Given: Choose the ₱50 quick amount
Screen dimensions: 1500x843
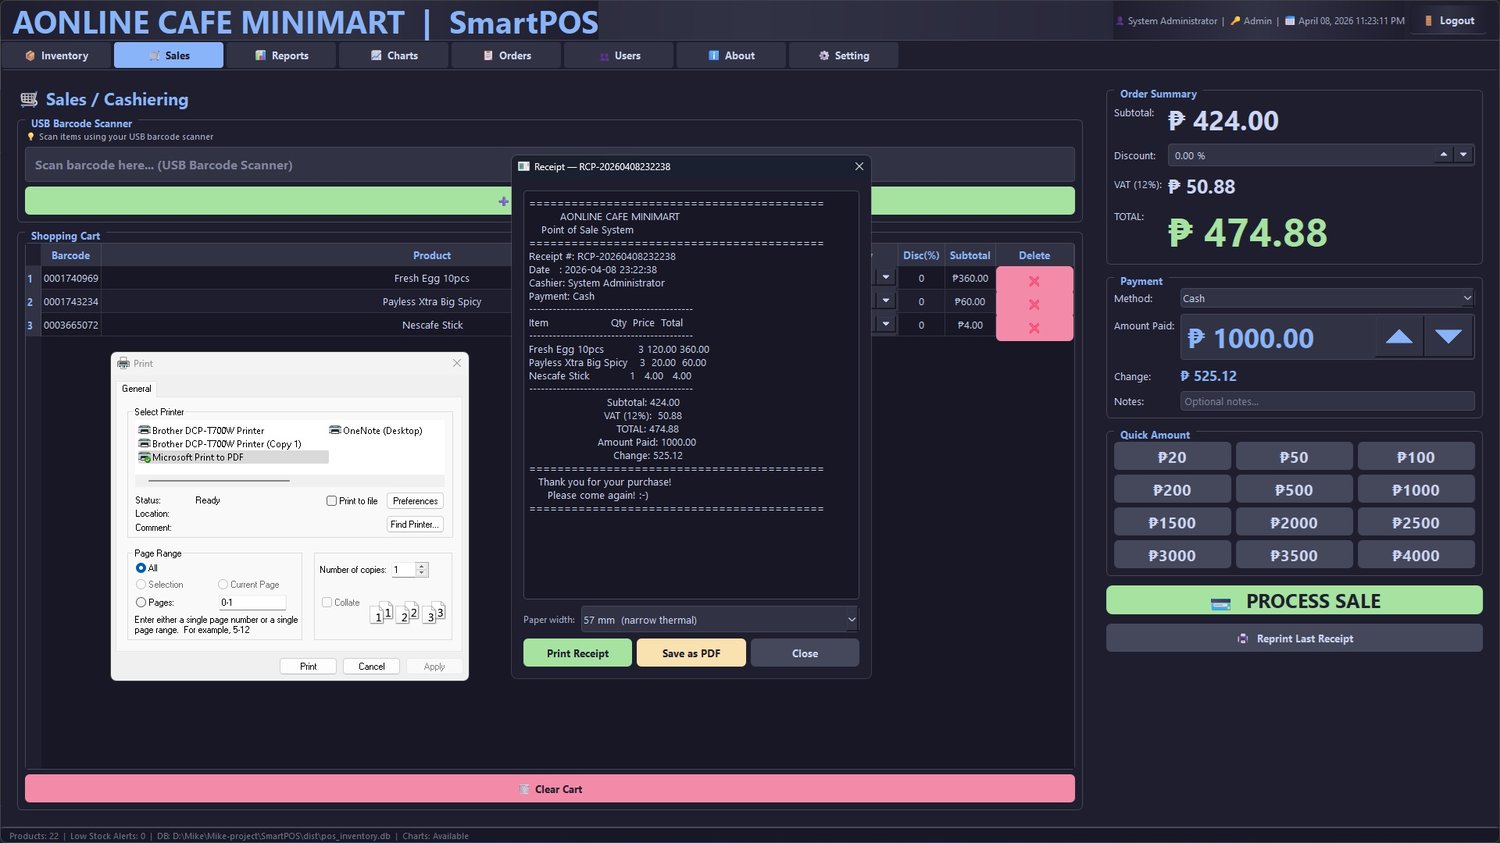Looking at the screenshot, I should [1294, 457].
